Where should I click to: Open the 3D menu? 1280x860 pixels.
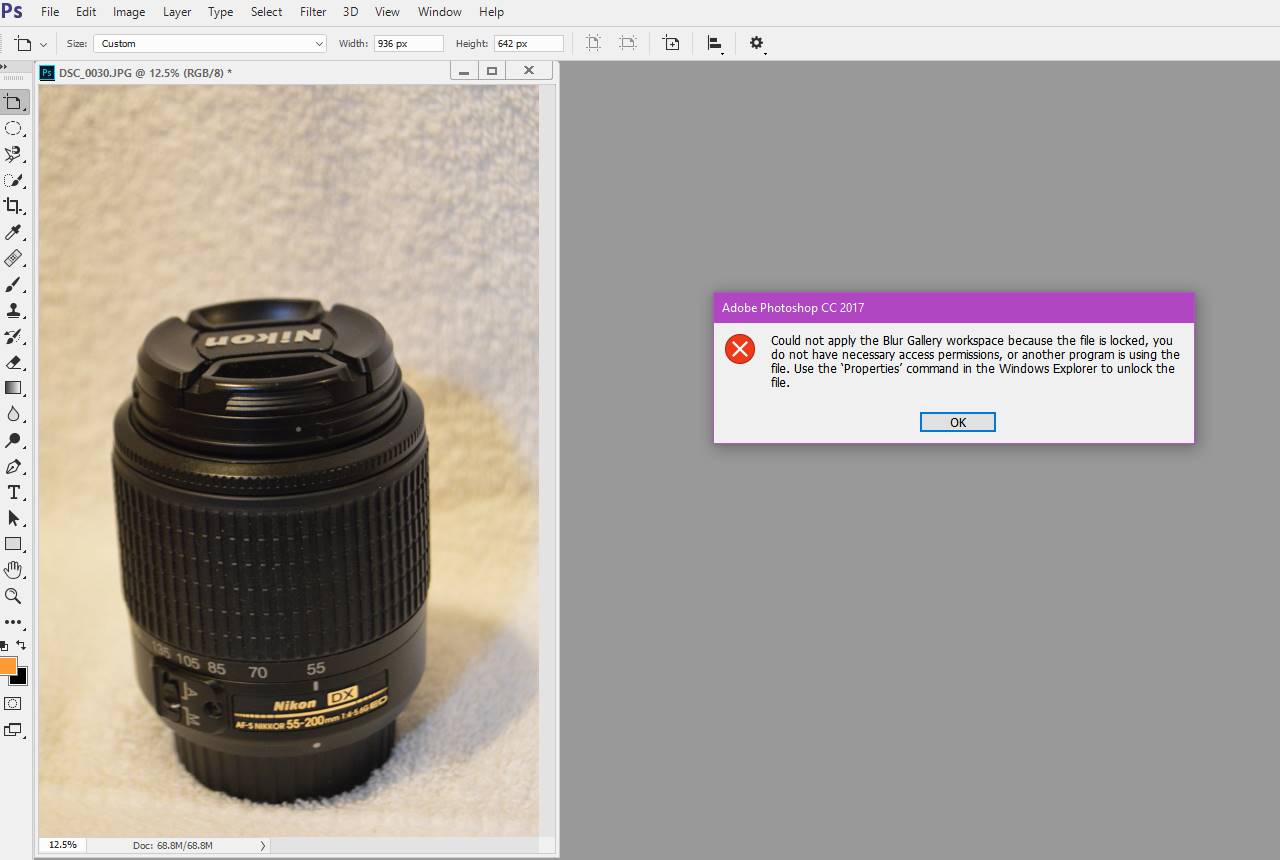click(350, 12)
